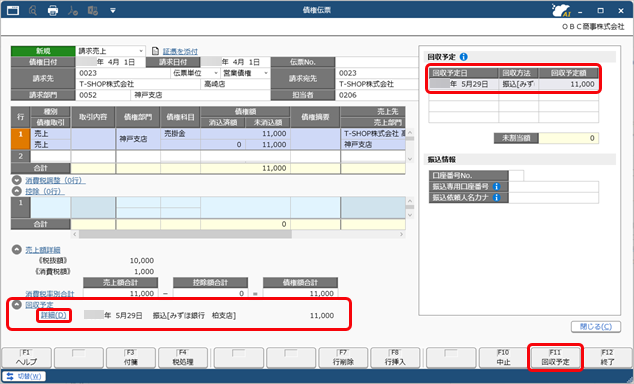The height and width of the screenshot is (384, 634).
Task: Click the info icon next to 回収予定 heading
Action: point(464,57)
